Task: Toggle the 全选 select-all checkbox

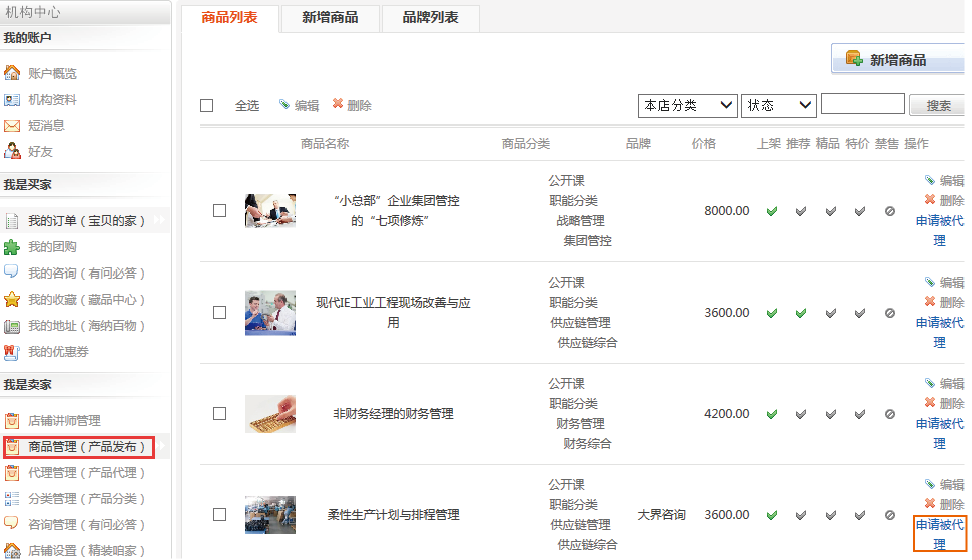Action: 207,106
